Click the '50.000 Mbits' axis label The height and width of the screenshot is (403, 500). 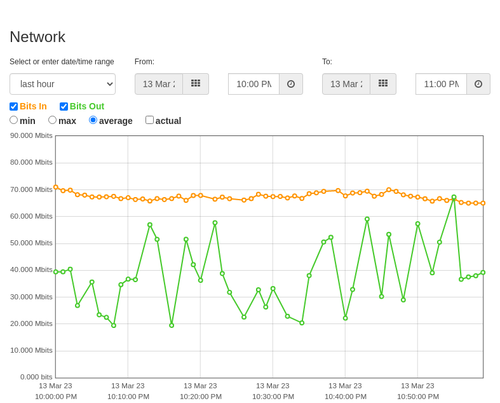[31, 243]
